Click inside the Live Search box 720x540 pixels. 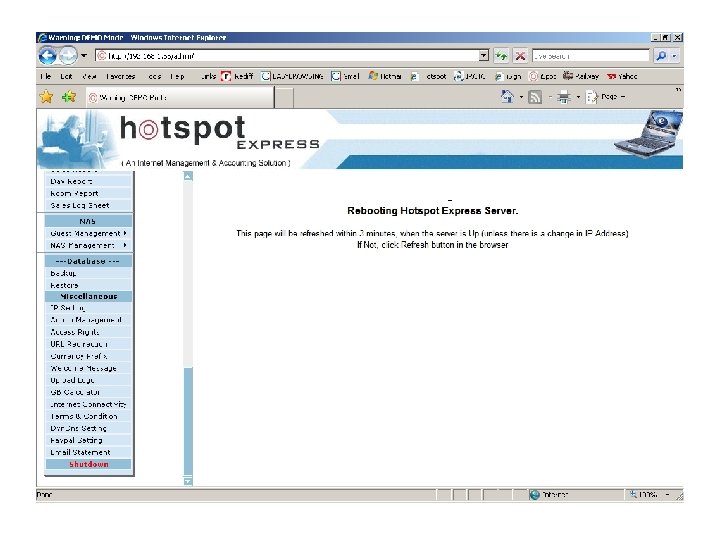[590, 56]
